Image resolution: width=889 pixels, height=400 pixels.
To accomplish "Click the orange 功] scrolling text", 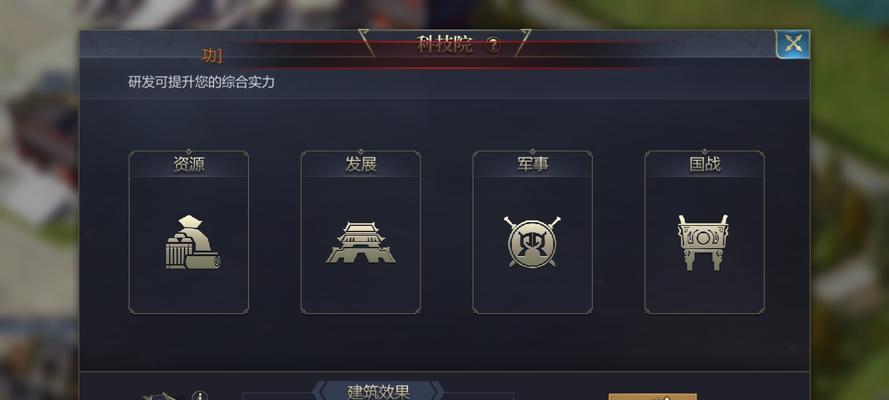I will pos(211,56).
